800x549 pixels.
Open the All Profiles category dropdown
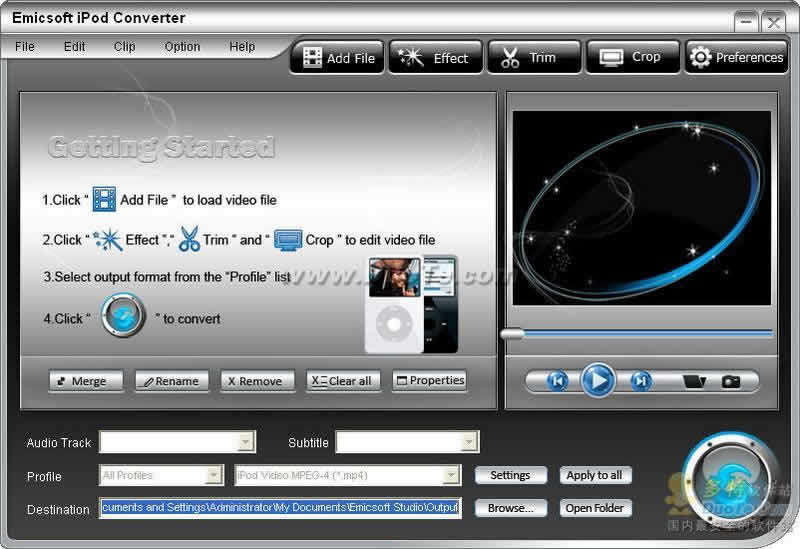click(x=213, y=475)
